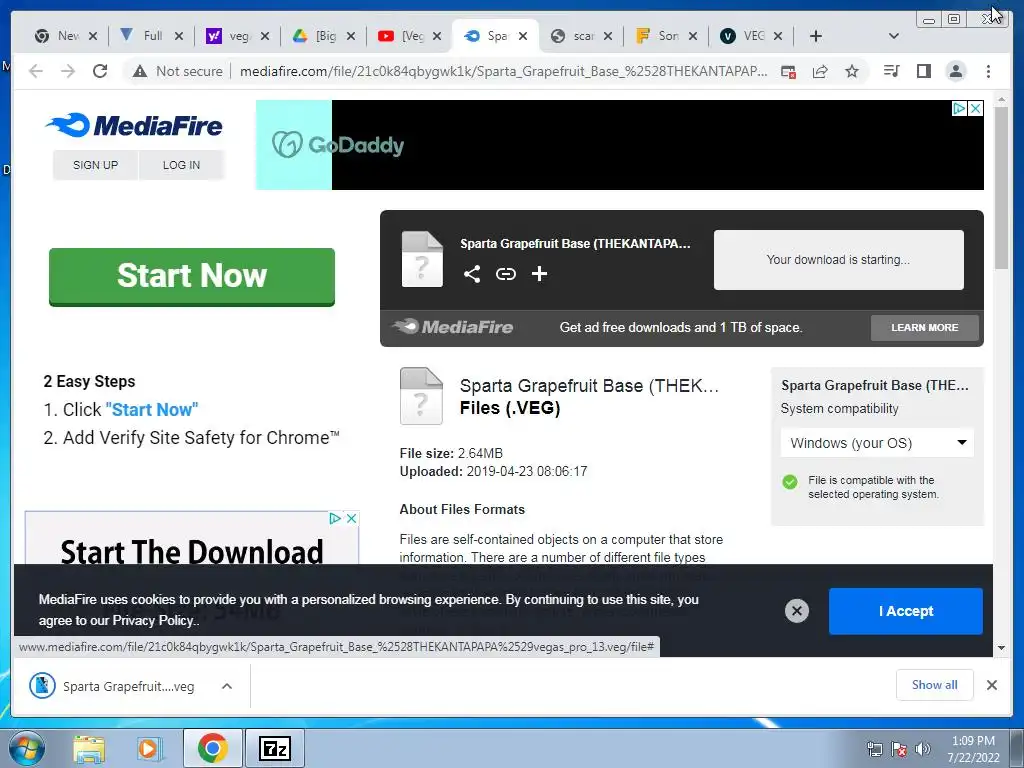Click Your download is starting box
Viewport: 1024px width, 768px height.
point(839,260)
